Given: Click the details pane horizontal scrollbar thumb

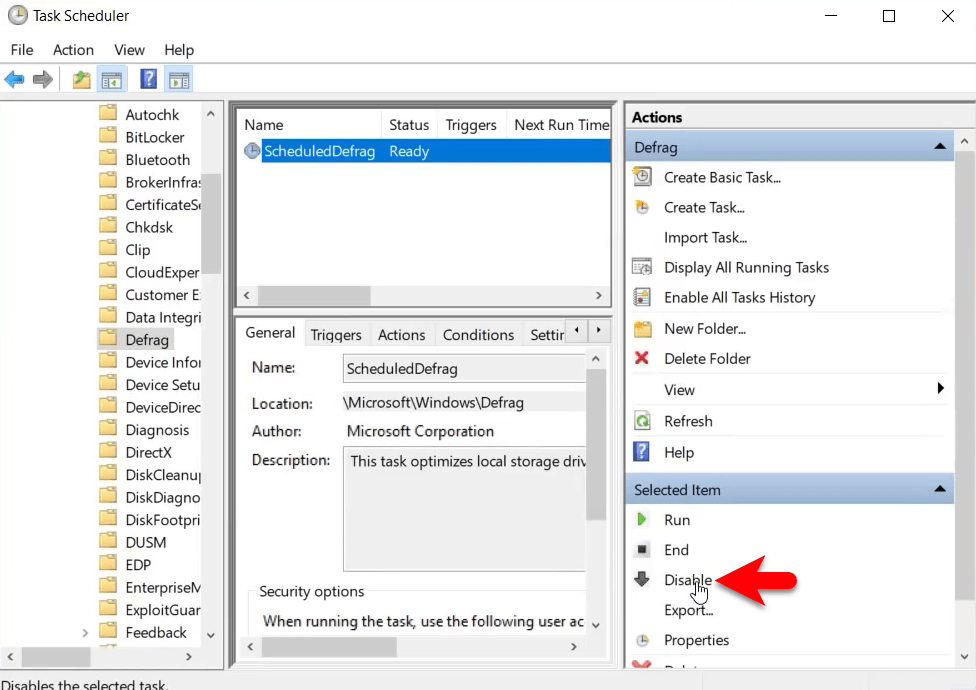Looking at the screenshot, I should click(x=329, y=647).
